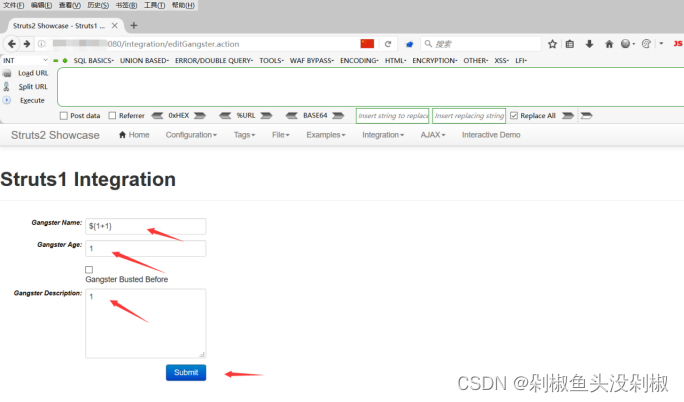684x402 pixels.
Task: Encode %URL with right arrow
Action: click(267, 116)
